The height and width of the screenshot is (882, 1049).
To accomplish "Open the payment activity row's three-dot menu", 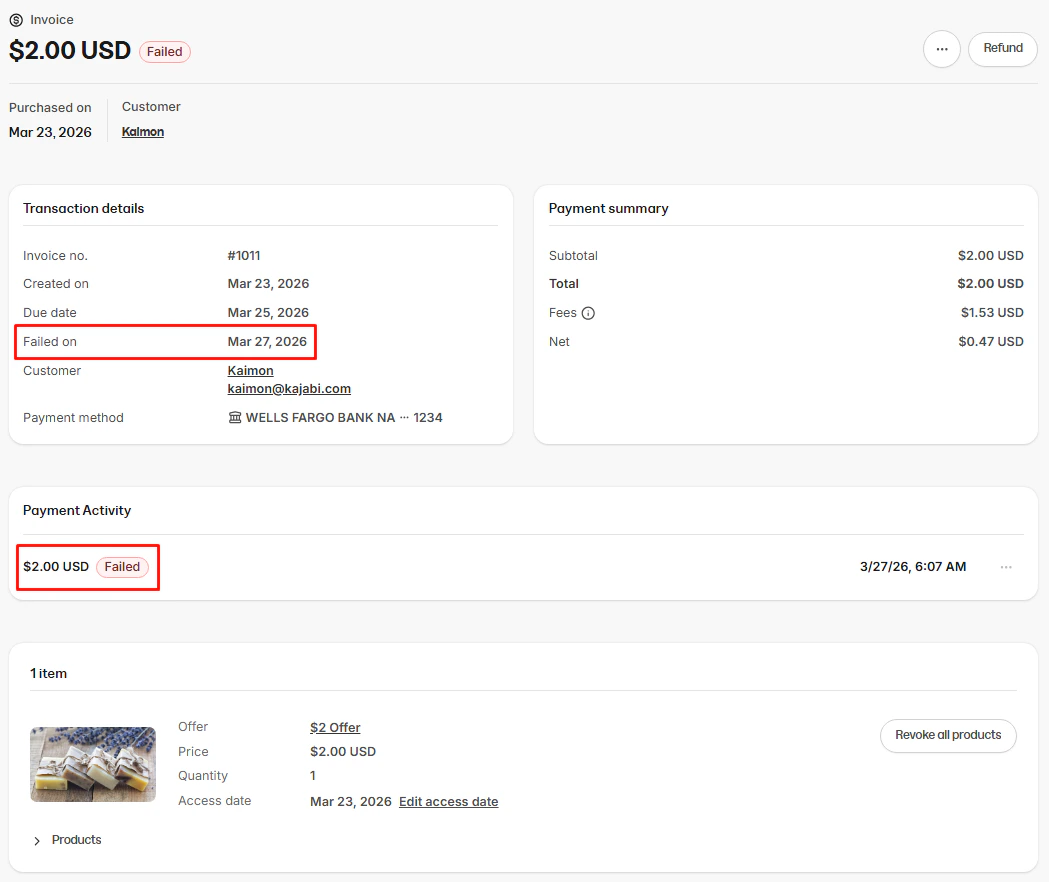I will click(x=1006, y=567).
